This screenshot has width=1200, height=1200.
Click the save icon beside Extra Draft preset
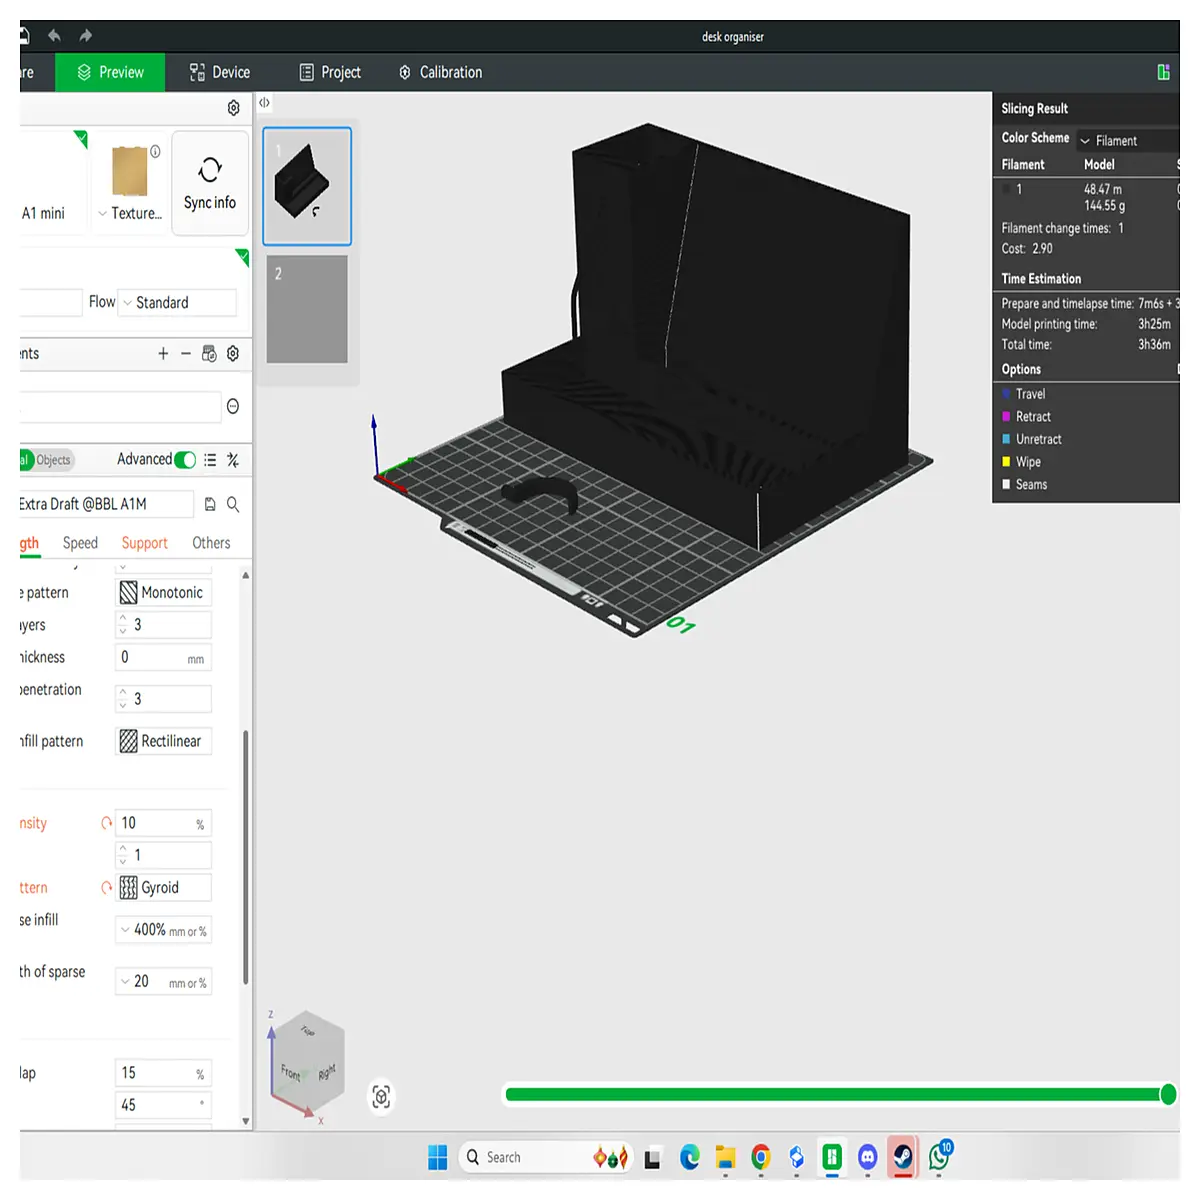pos(210,505)
